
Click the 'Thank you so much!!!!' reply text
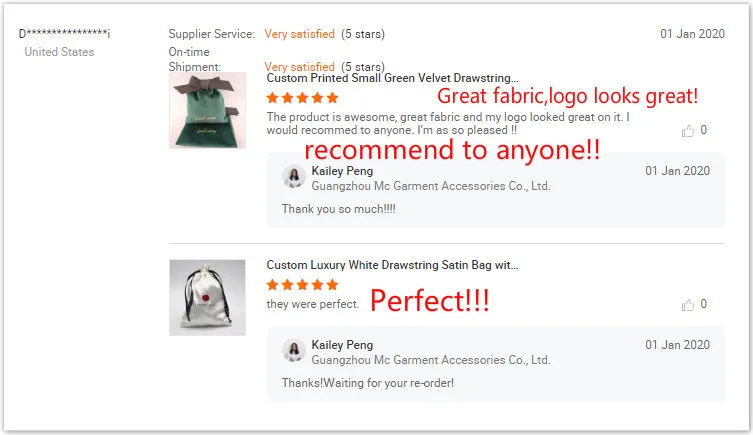pos(339,209)
